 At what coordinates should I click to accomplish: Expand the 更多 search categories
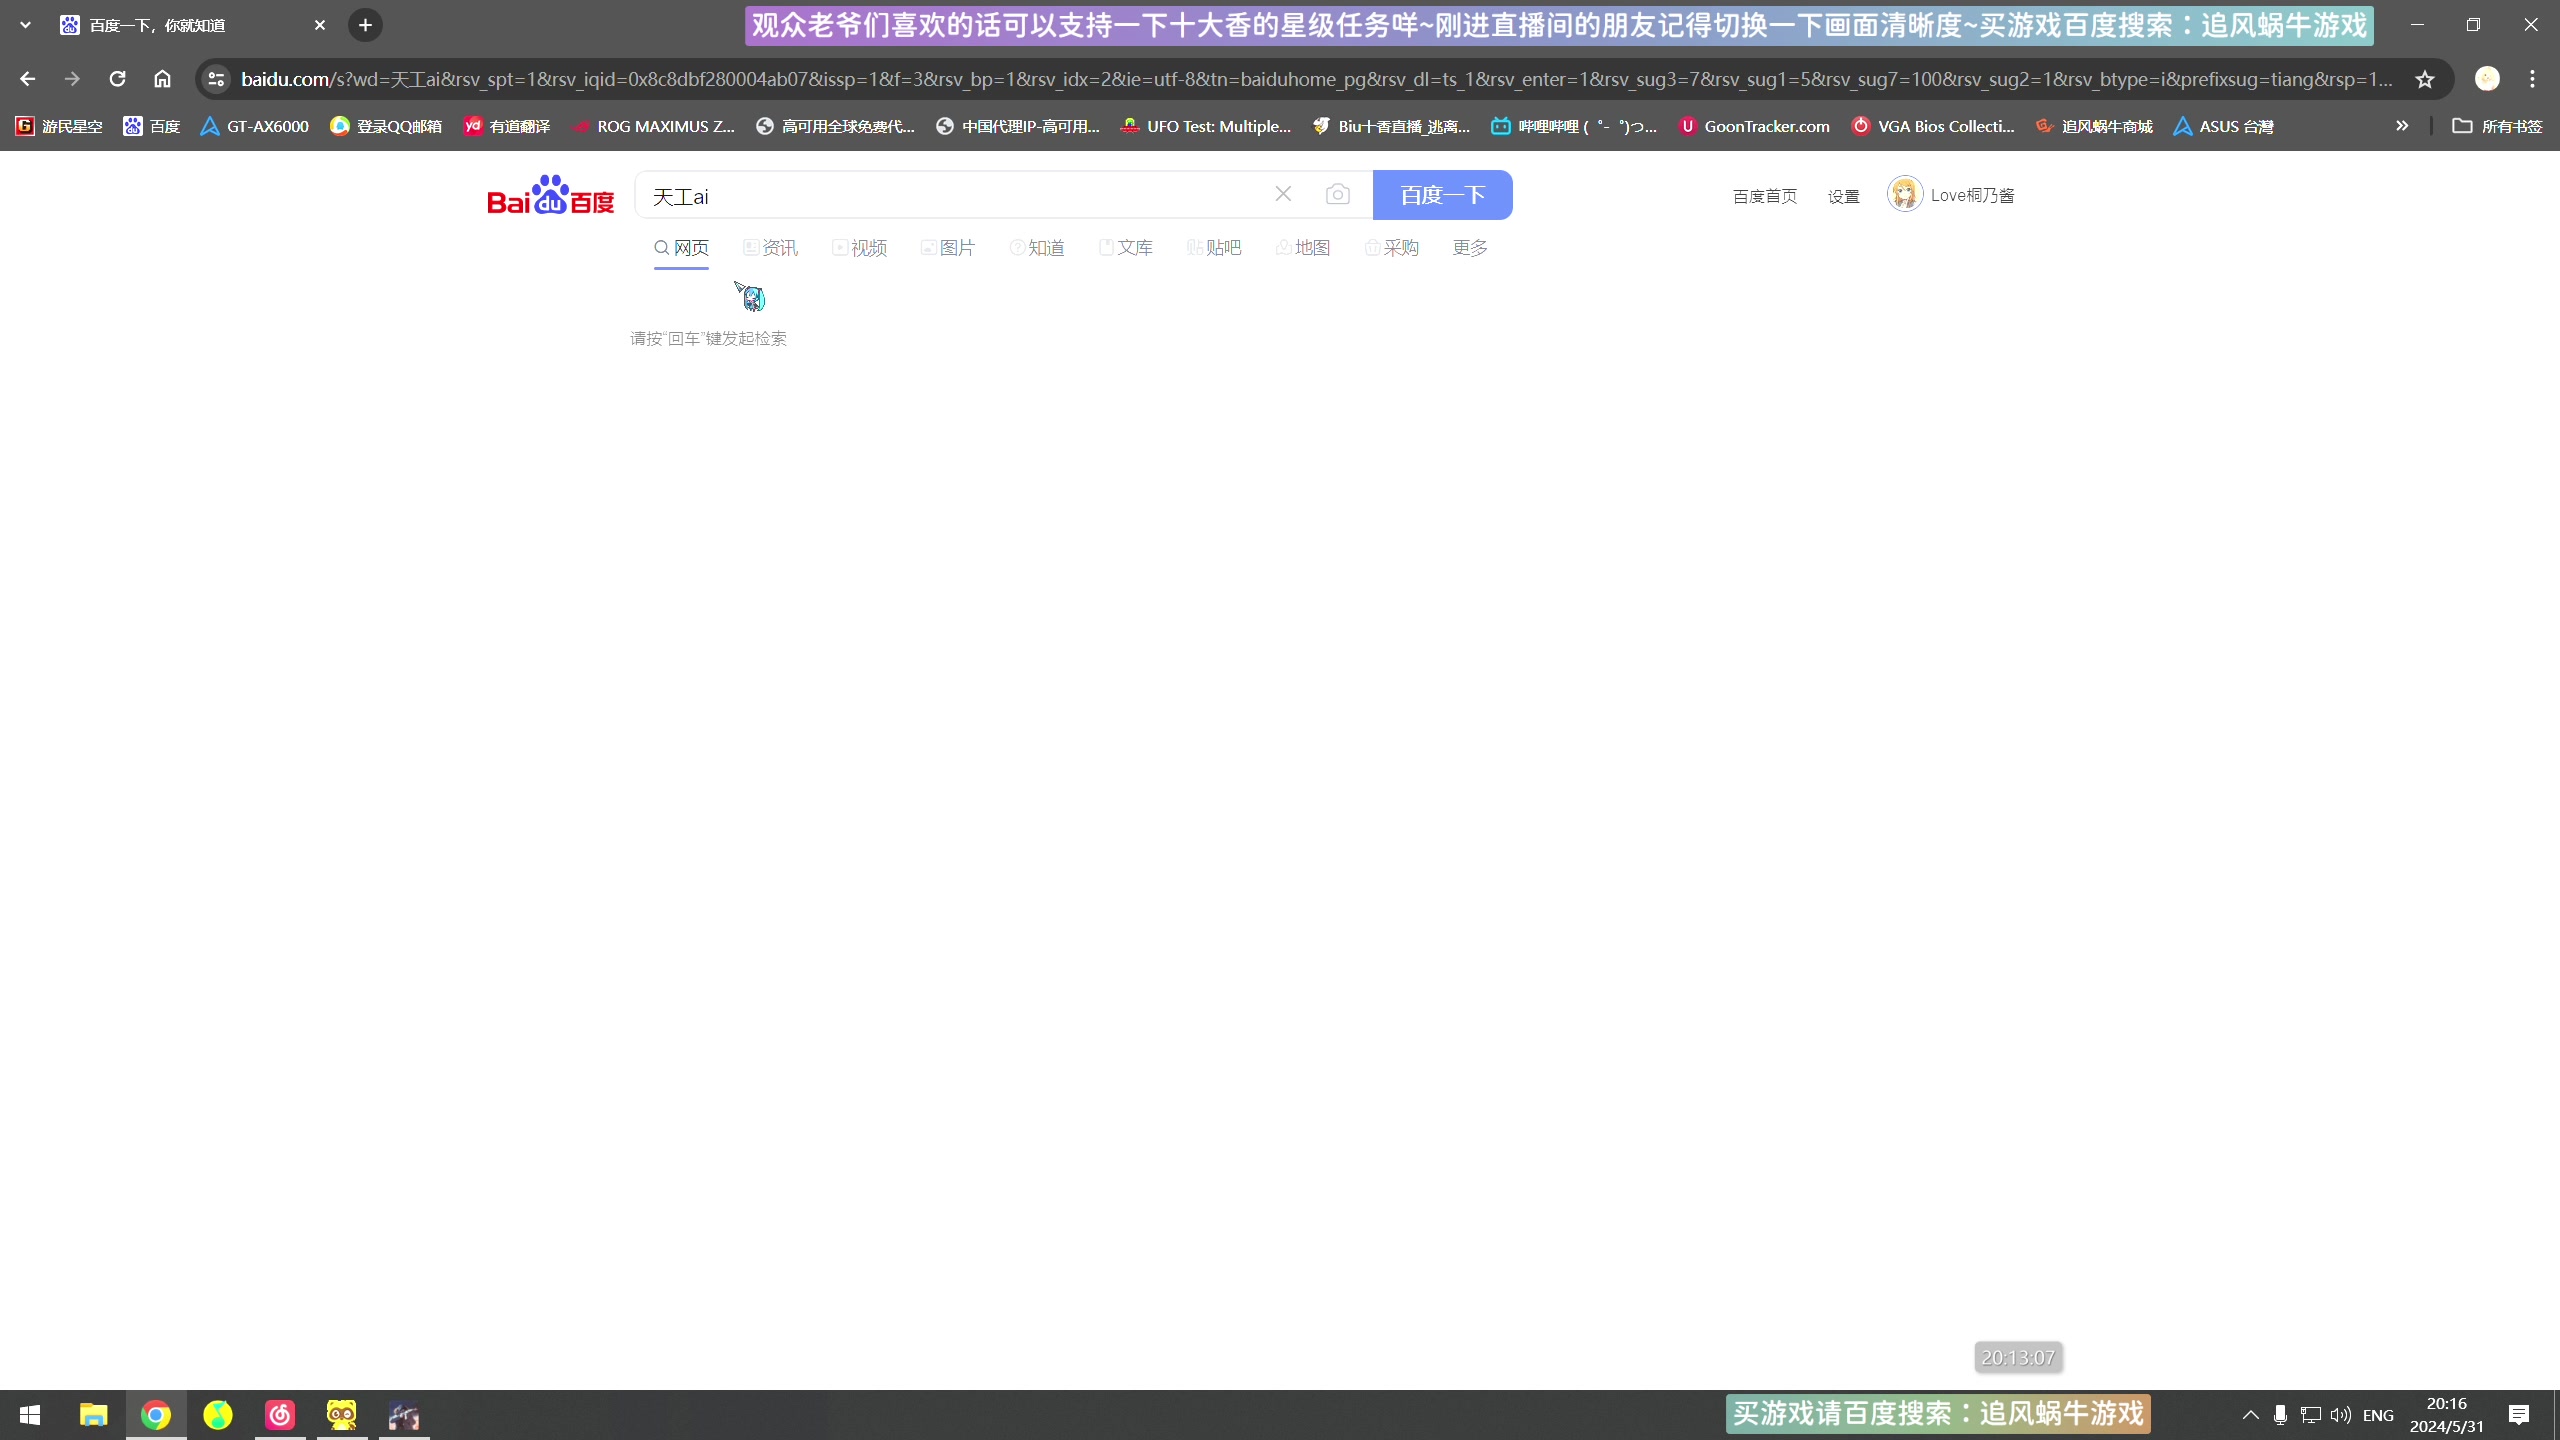pyautogui.click(x=1470, y=248)
